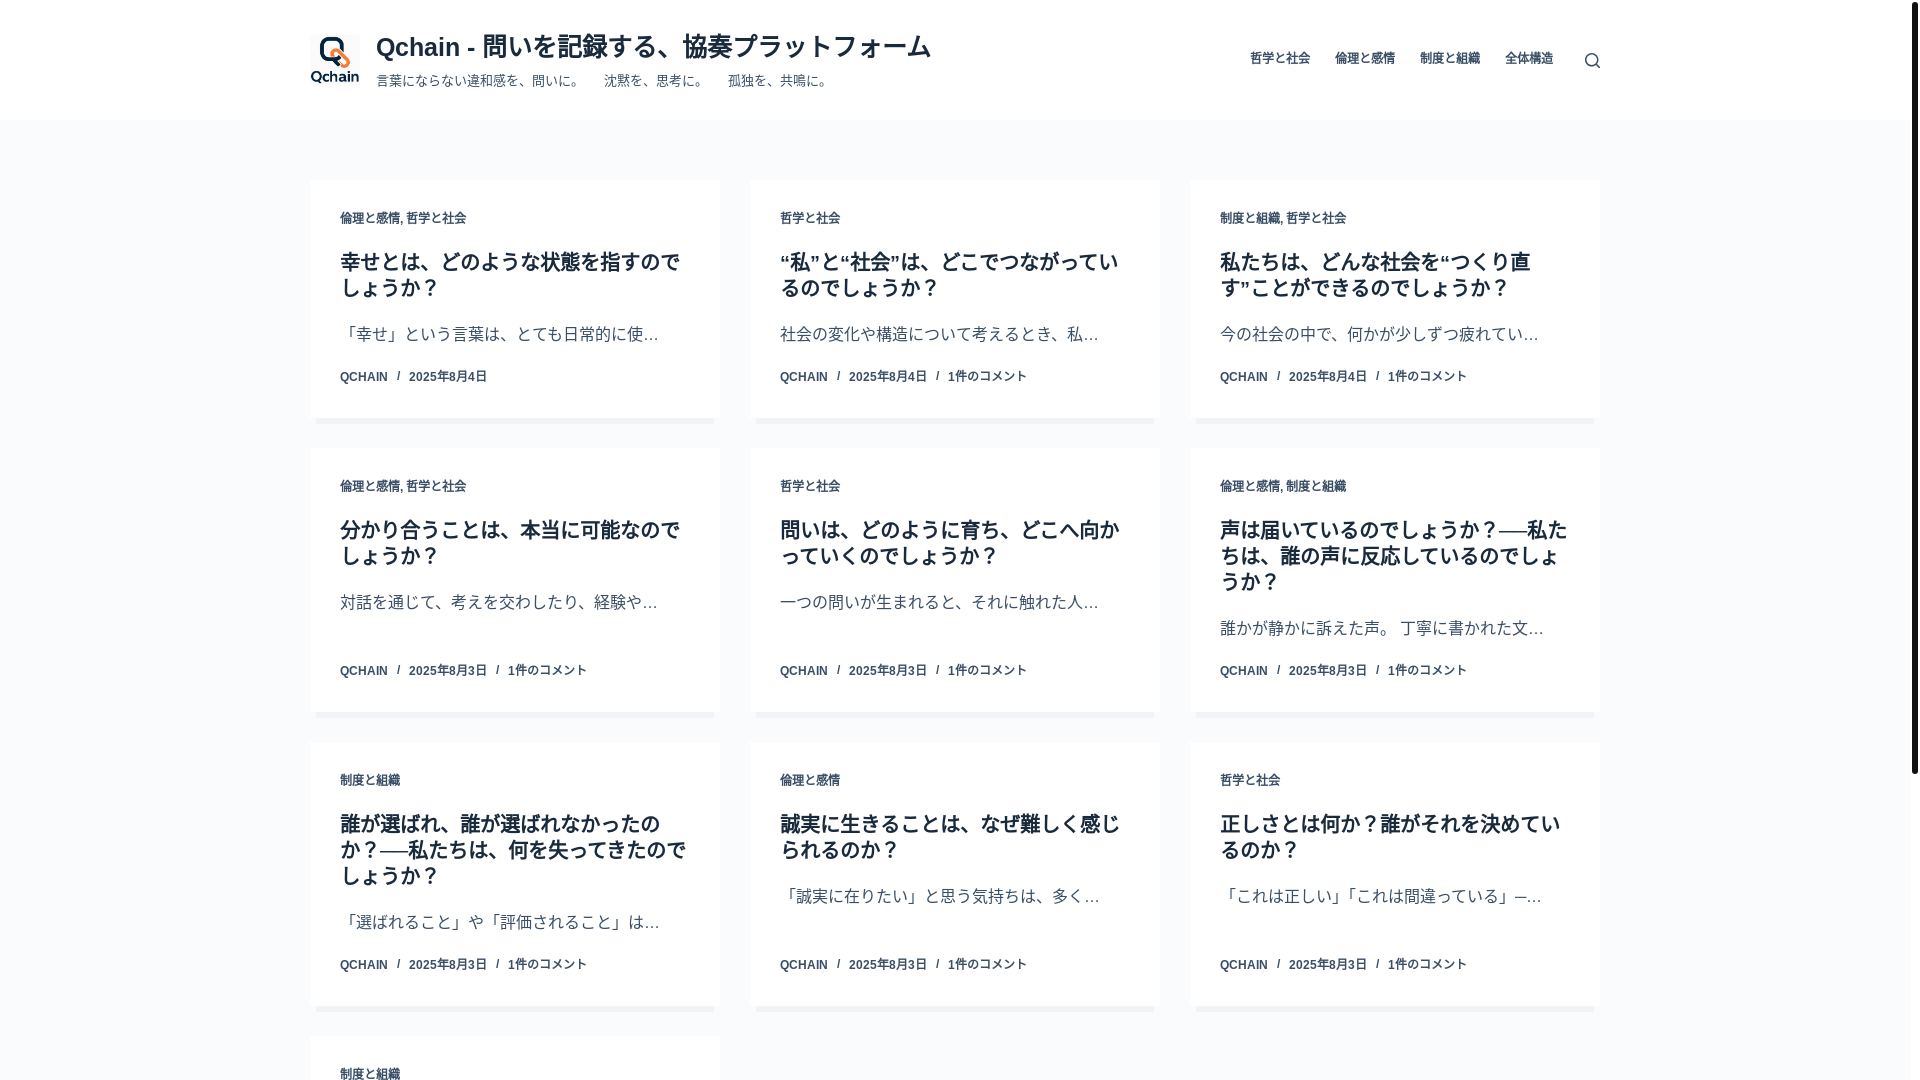Open 1件のコメント on 誠実に生きること card
The height and width of the screenshot is (1080, 1920).
pyautogui.click(x=987, y=965)
